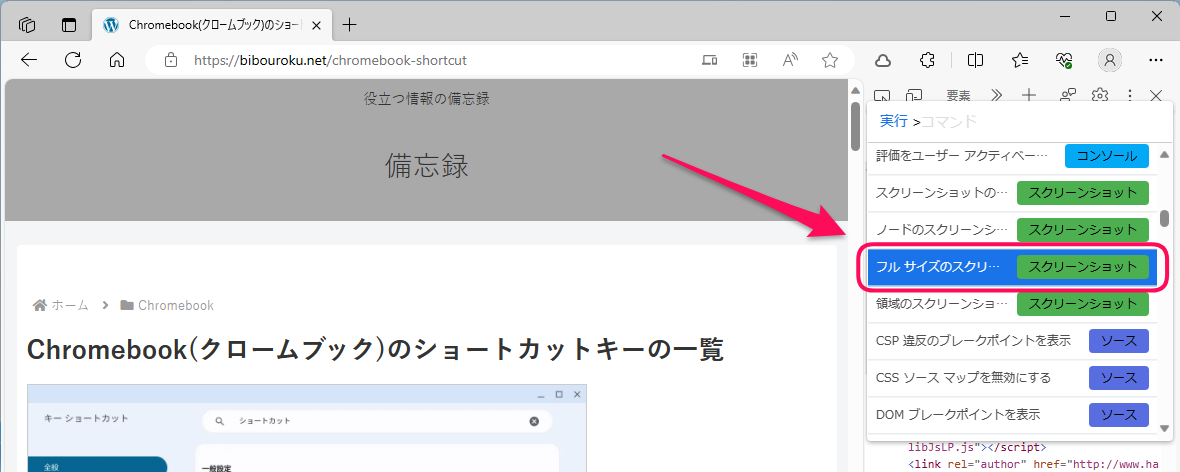View site info padlock icon
This screenshot has height=472, width=1180.
click(x=171, y=60)
